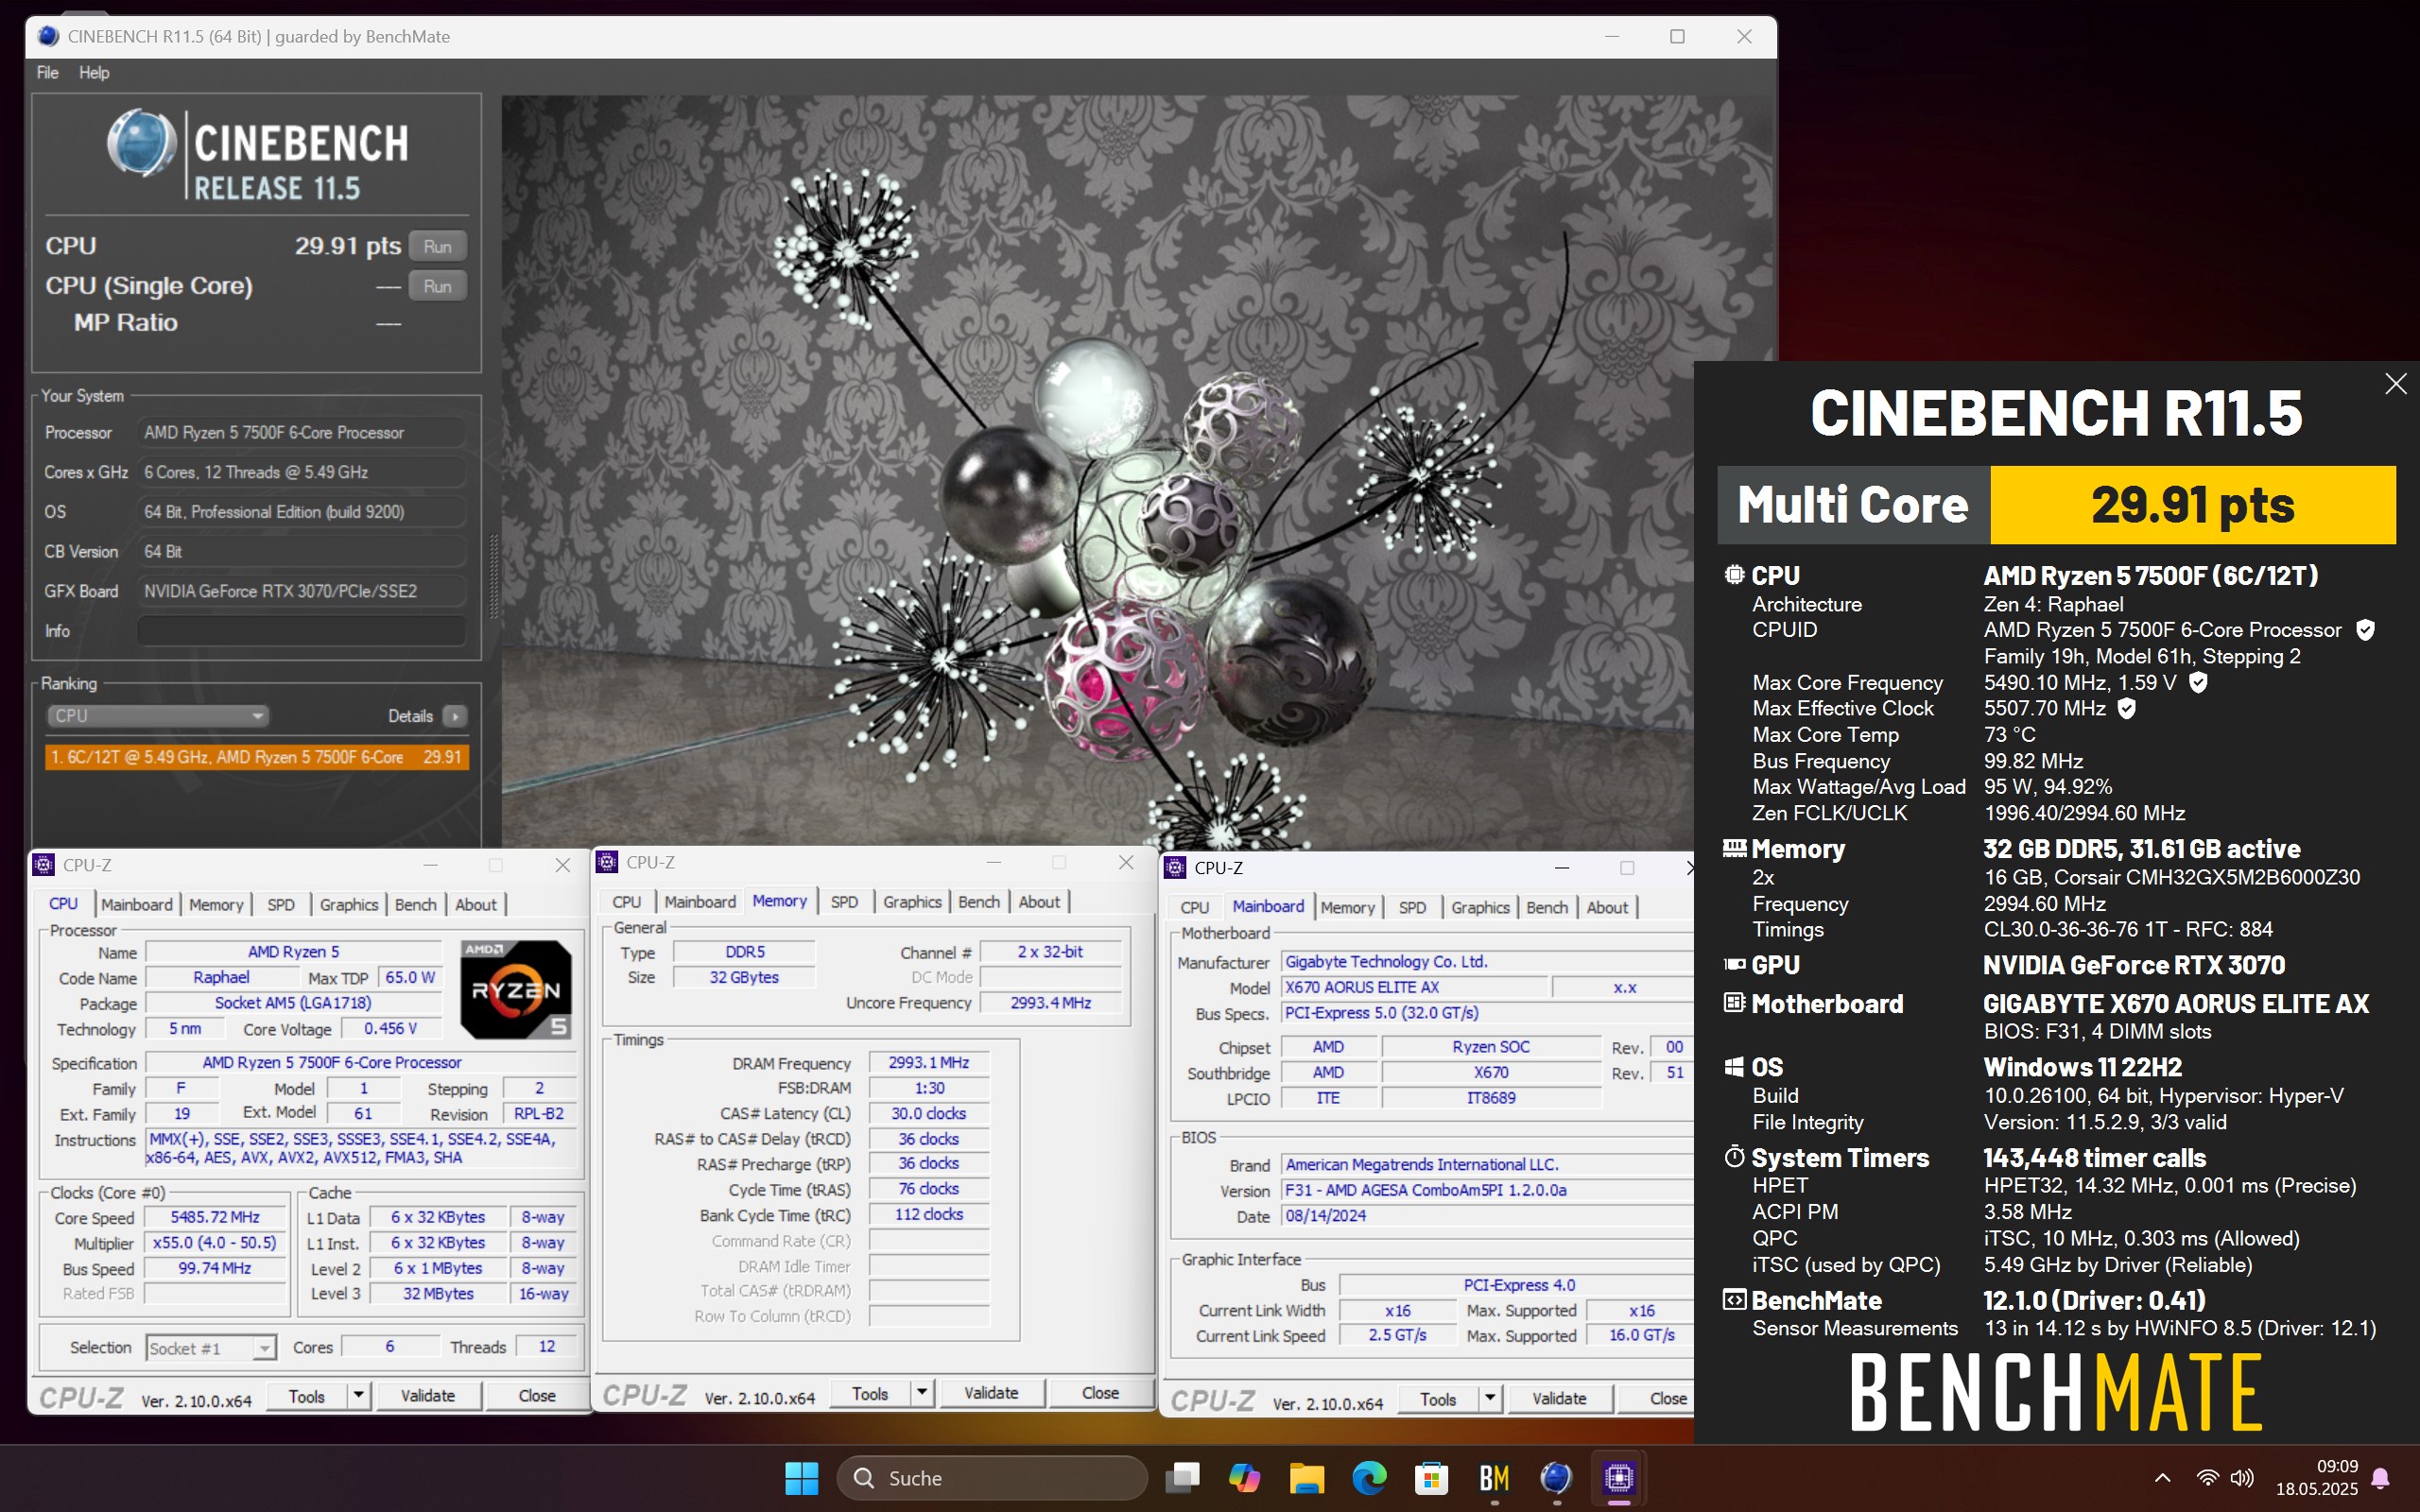The height and width of the screenshot is (1512, 2420).
Task: Click the Ryzen 5 logo in CPU-Z
Action: pos(516,988)
